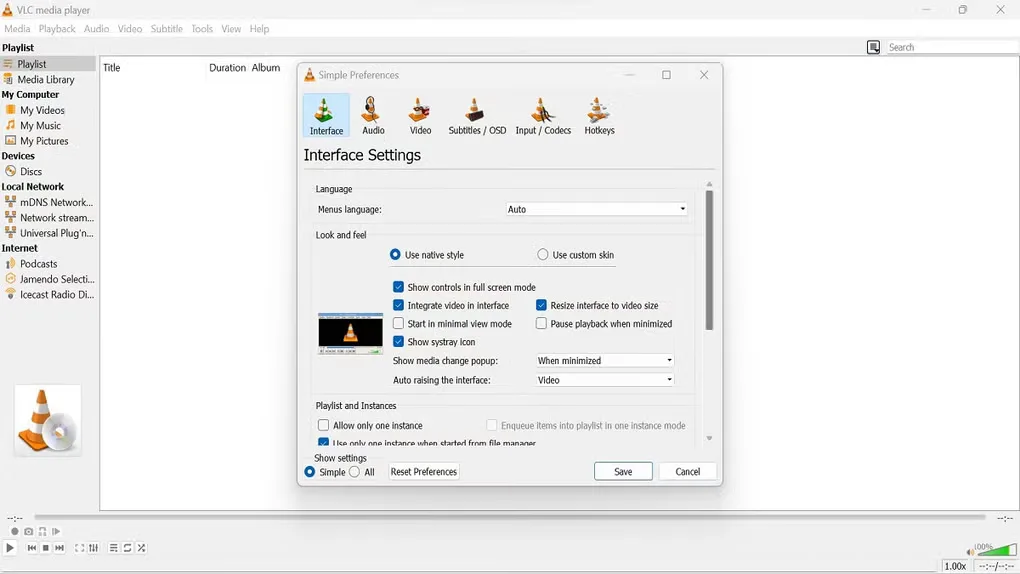Screen dimensions: 1020x574
Task: Click the Cancel button
Action: [x=688, y=472]
